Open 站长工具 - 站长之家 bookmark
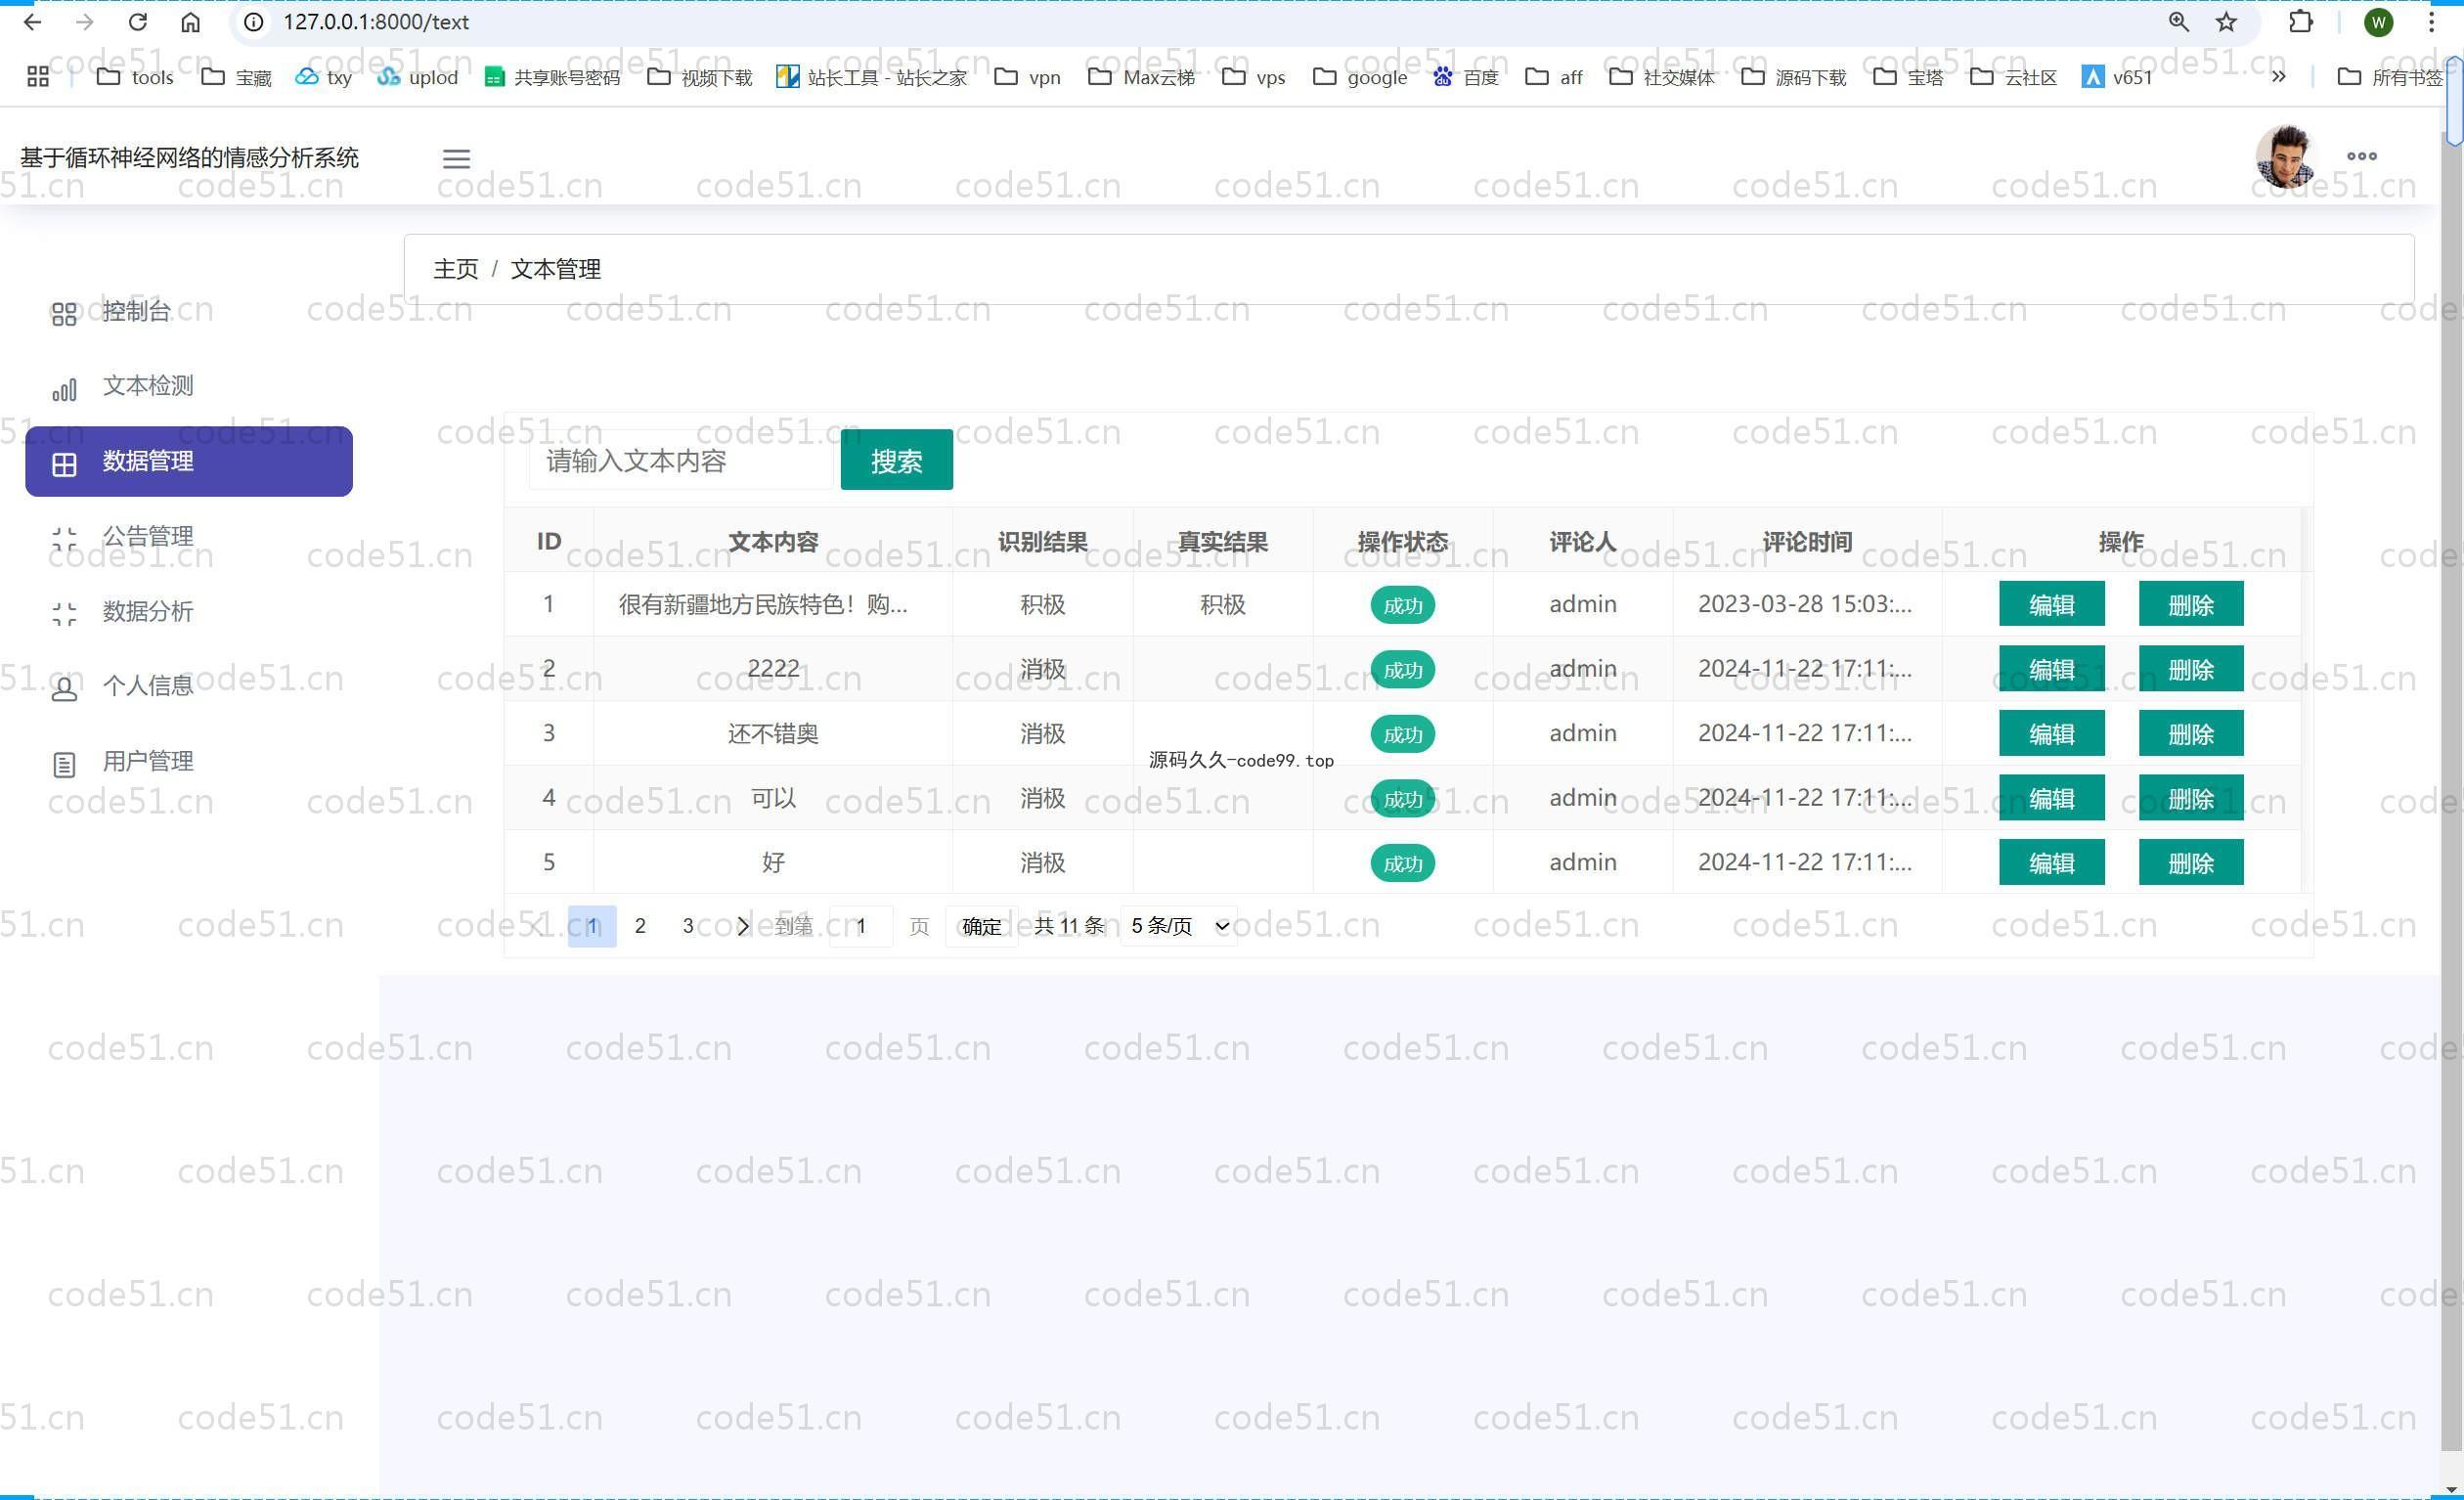The image size is (2464, 1500). pos(872,77)
